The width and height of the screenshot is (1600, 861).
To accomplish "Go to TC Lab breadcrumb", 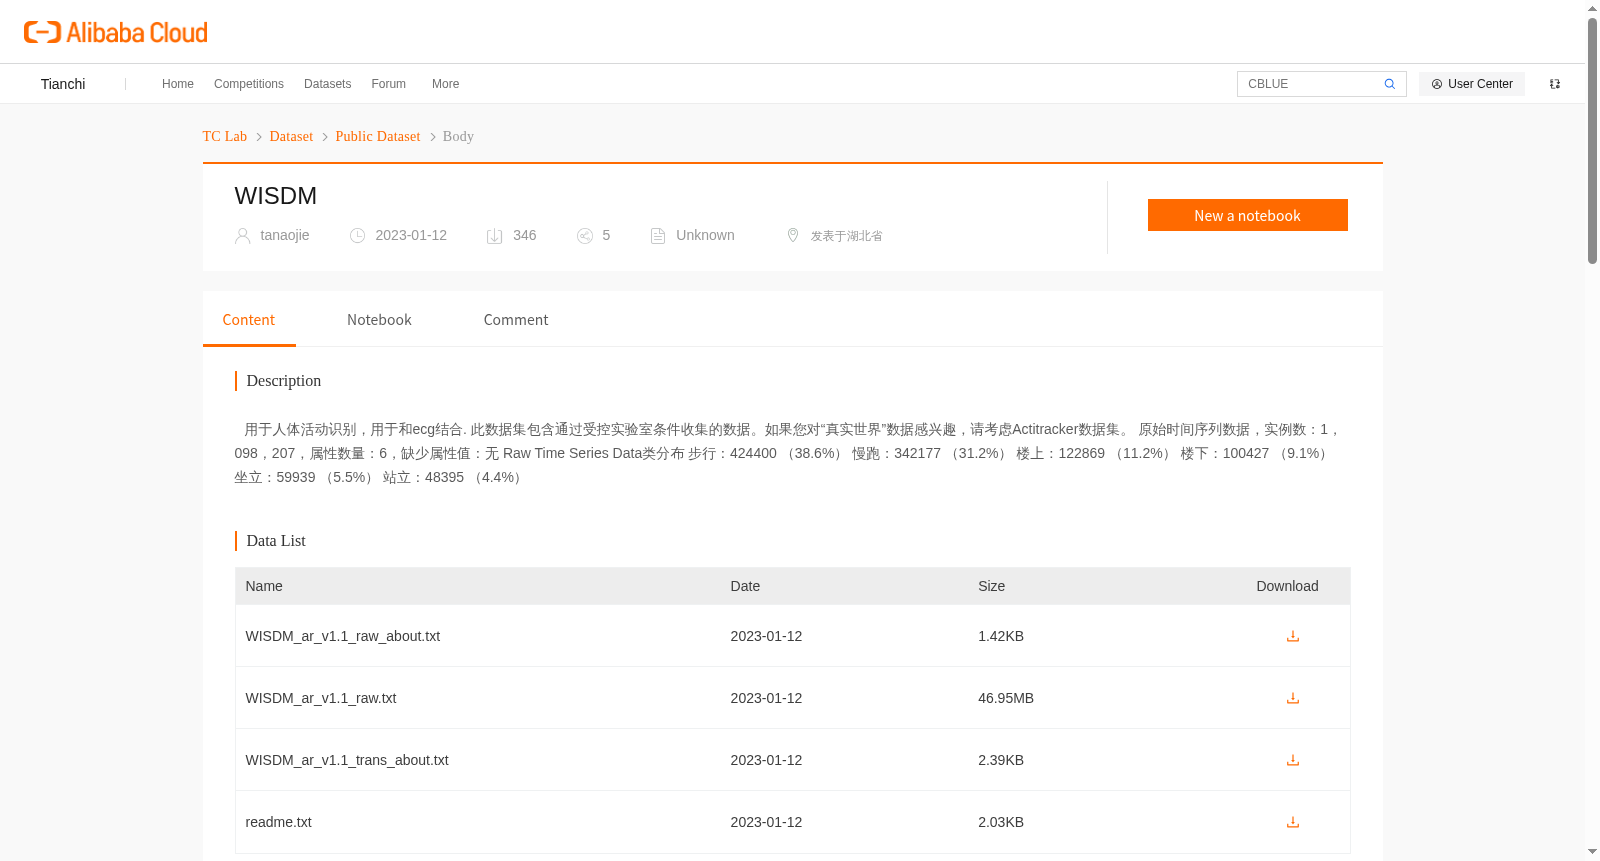I will pyautogui.click(x=225, y=136).
